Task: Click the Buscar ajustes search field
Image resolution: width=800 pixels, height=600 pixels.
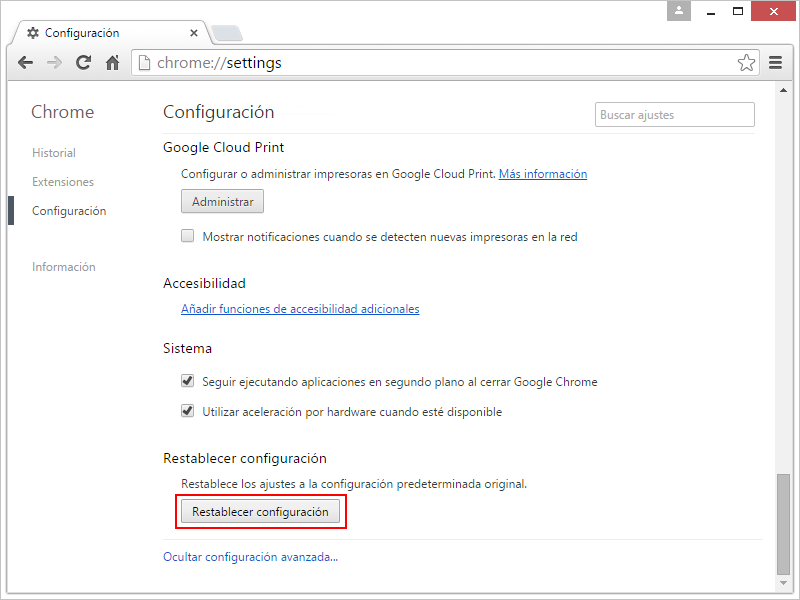Action: (675, 114)
